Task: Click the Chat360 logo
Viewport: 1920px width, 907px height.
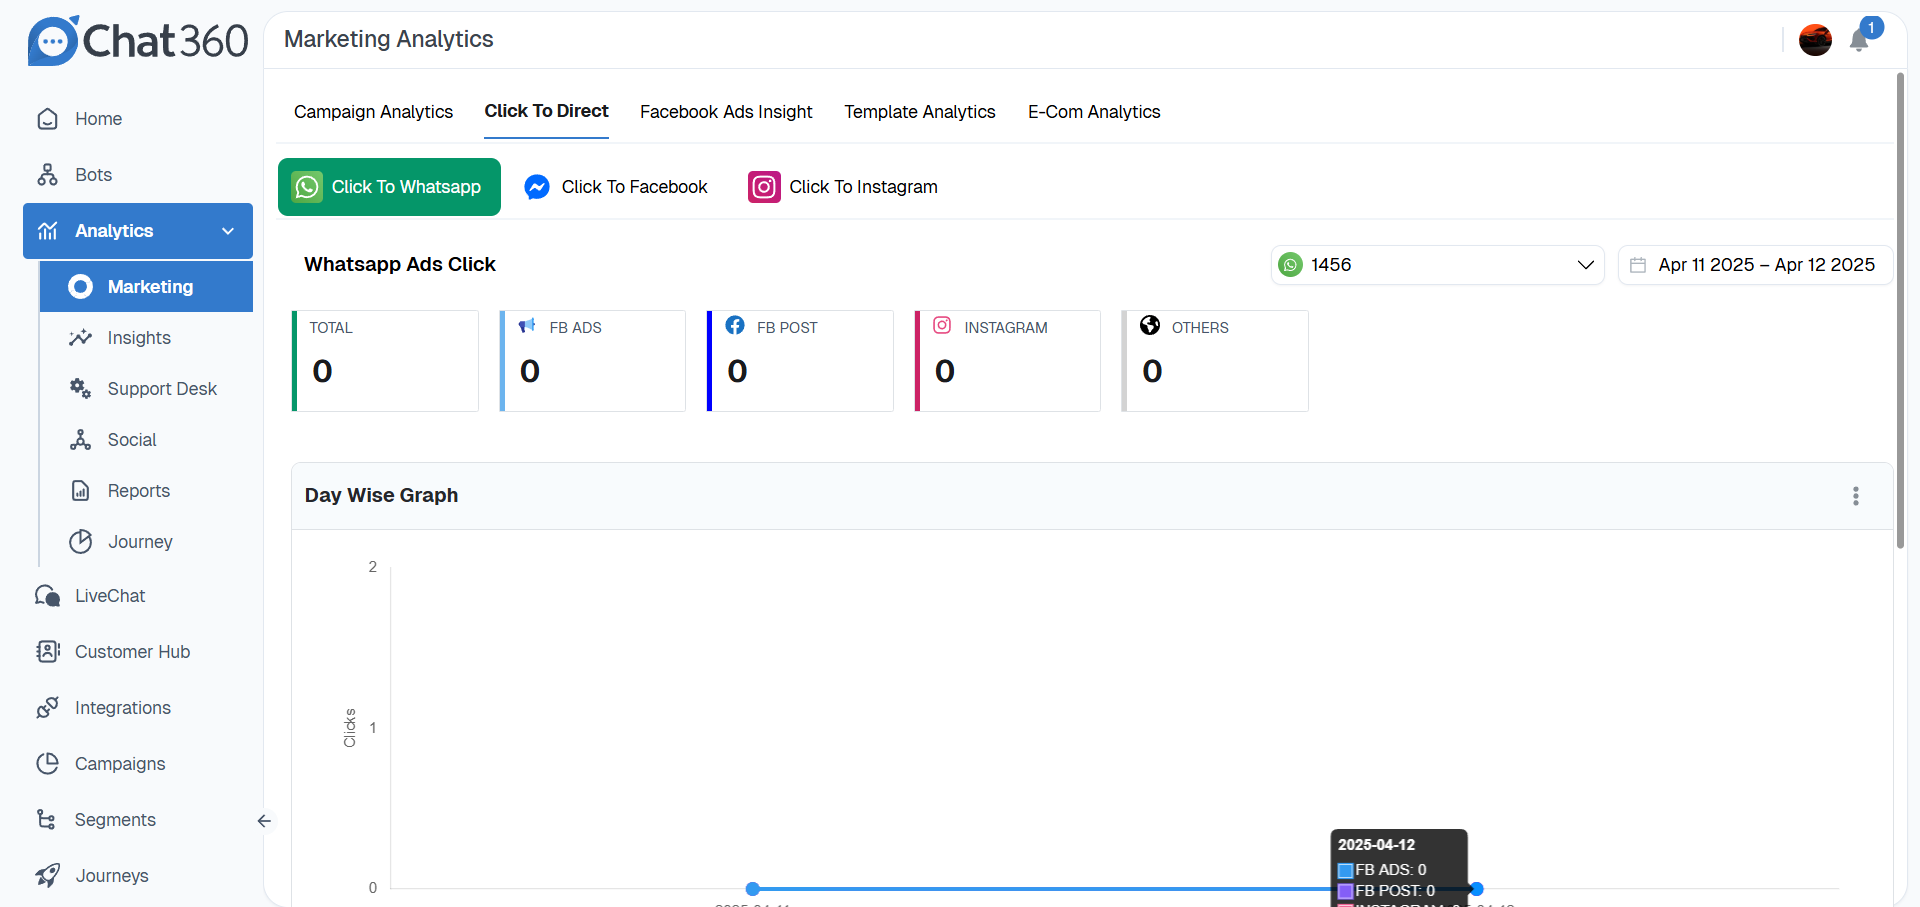Action: point(138,41)
